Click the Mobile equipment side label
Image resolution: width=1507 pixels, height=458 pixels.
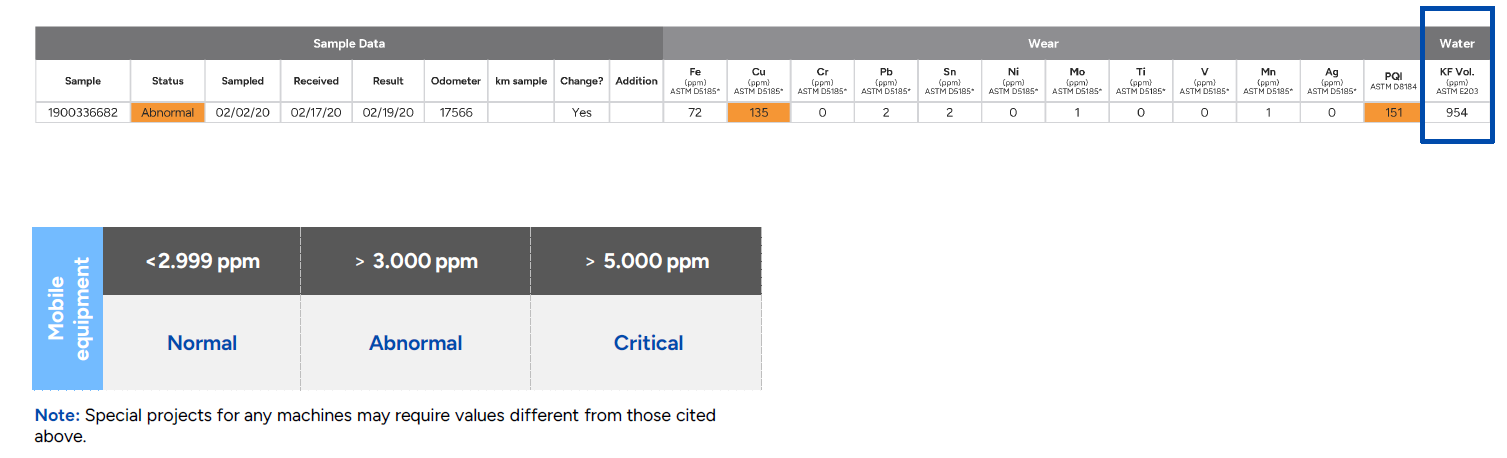click(68, 308)
